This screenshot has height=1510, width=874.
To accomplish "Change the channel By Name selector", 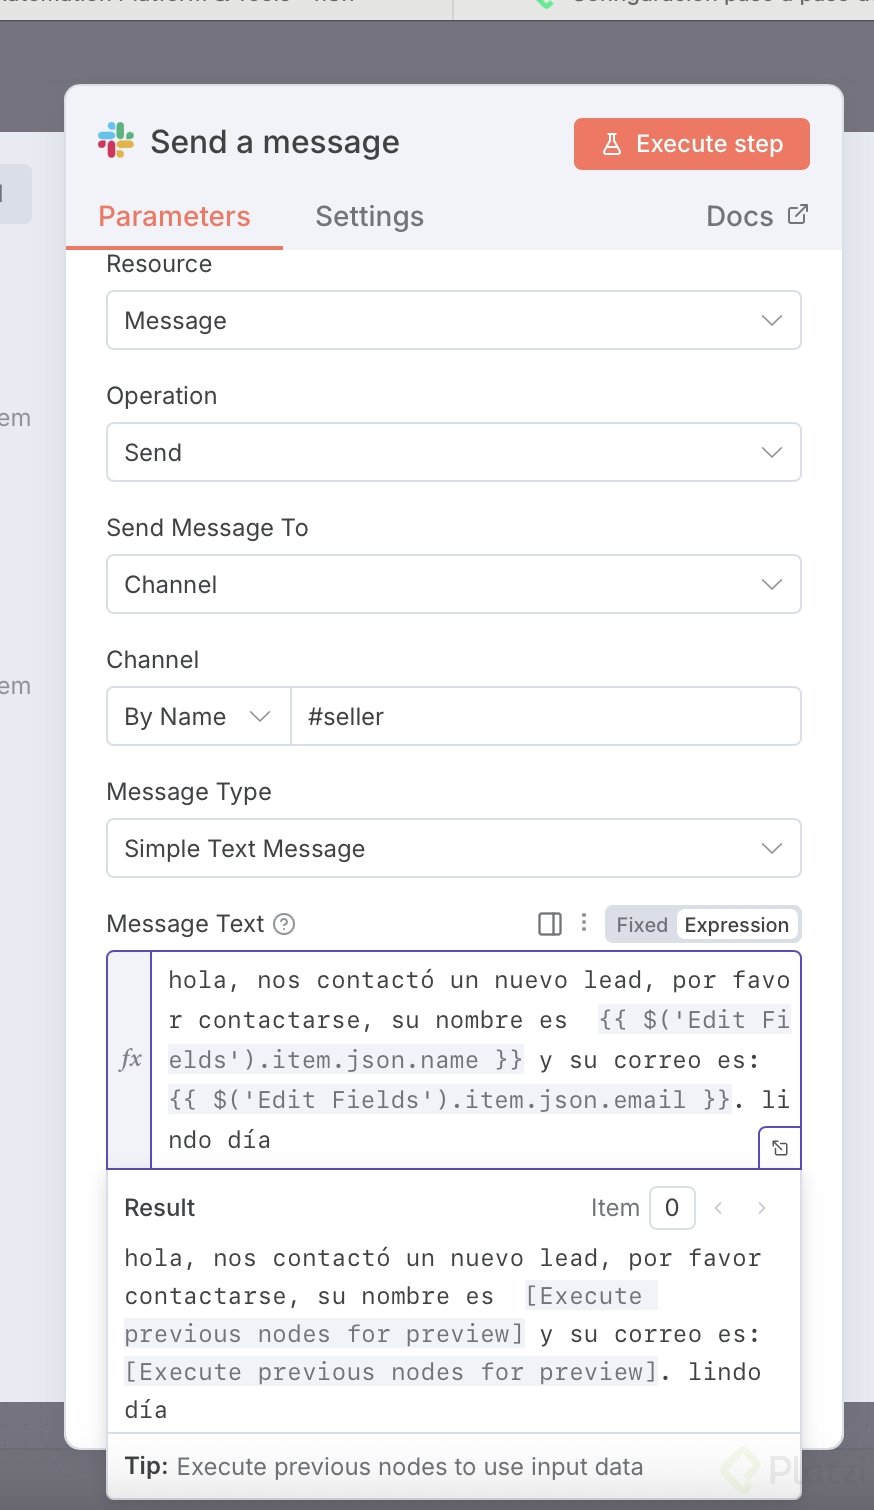I will [198, 716].
